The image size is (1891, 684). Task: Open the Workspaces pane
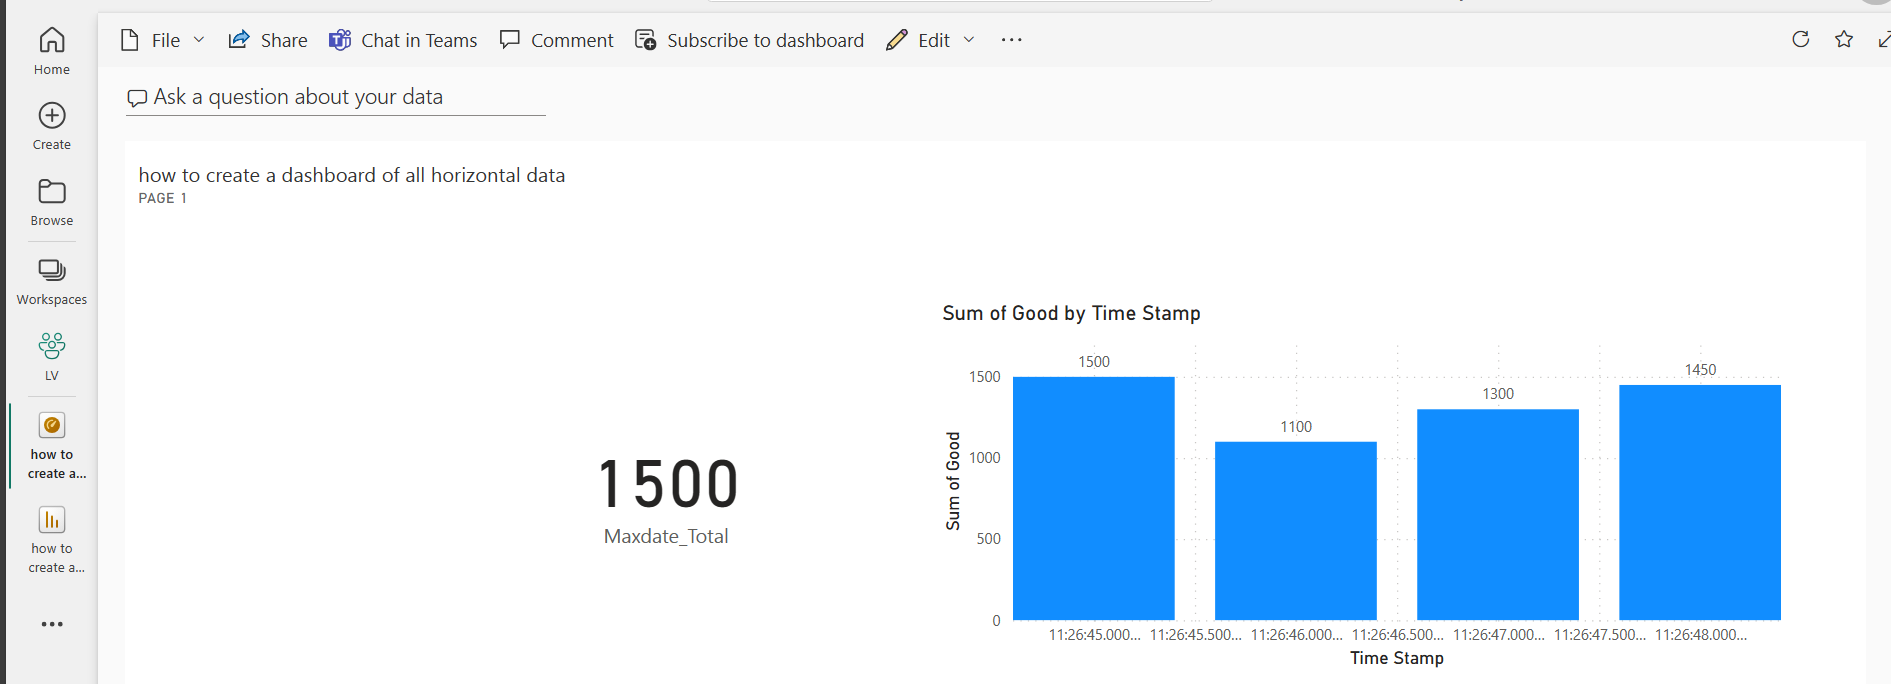tap(52, 281)
